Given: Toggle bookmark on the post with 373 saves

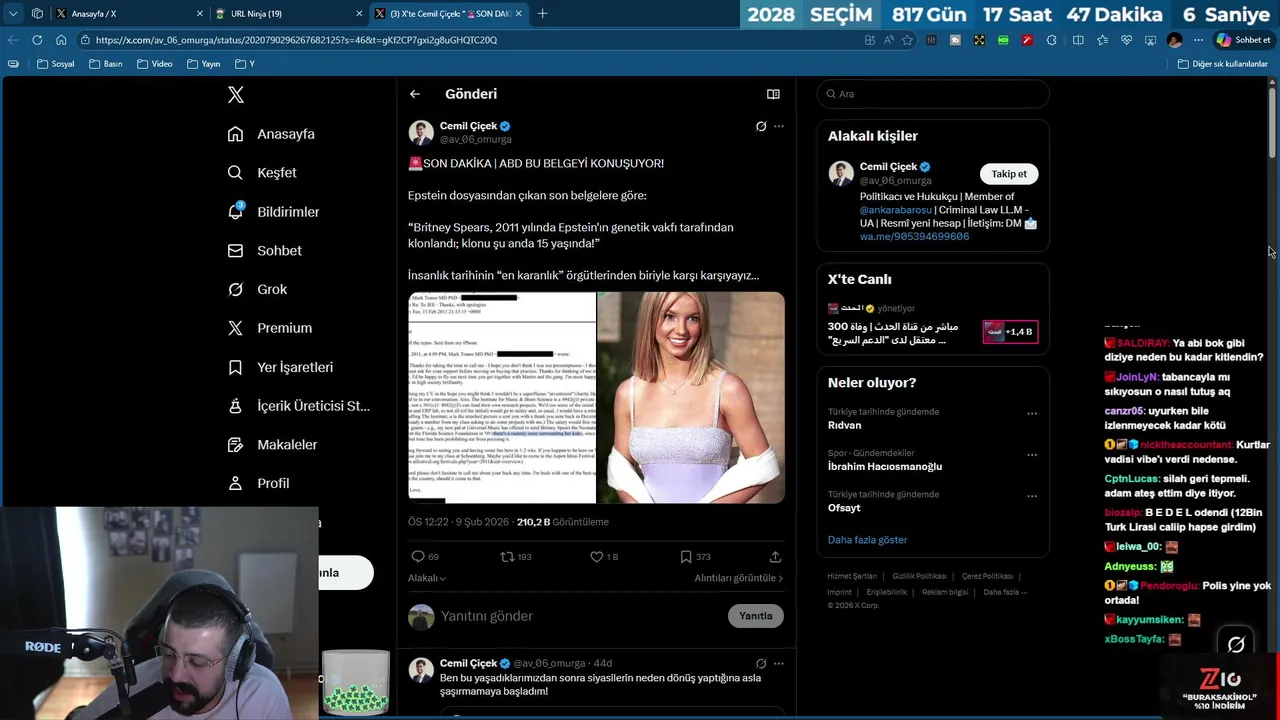Looking at the screenshot, I should pyautogui.click(x=686, y=556).
